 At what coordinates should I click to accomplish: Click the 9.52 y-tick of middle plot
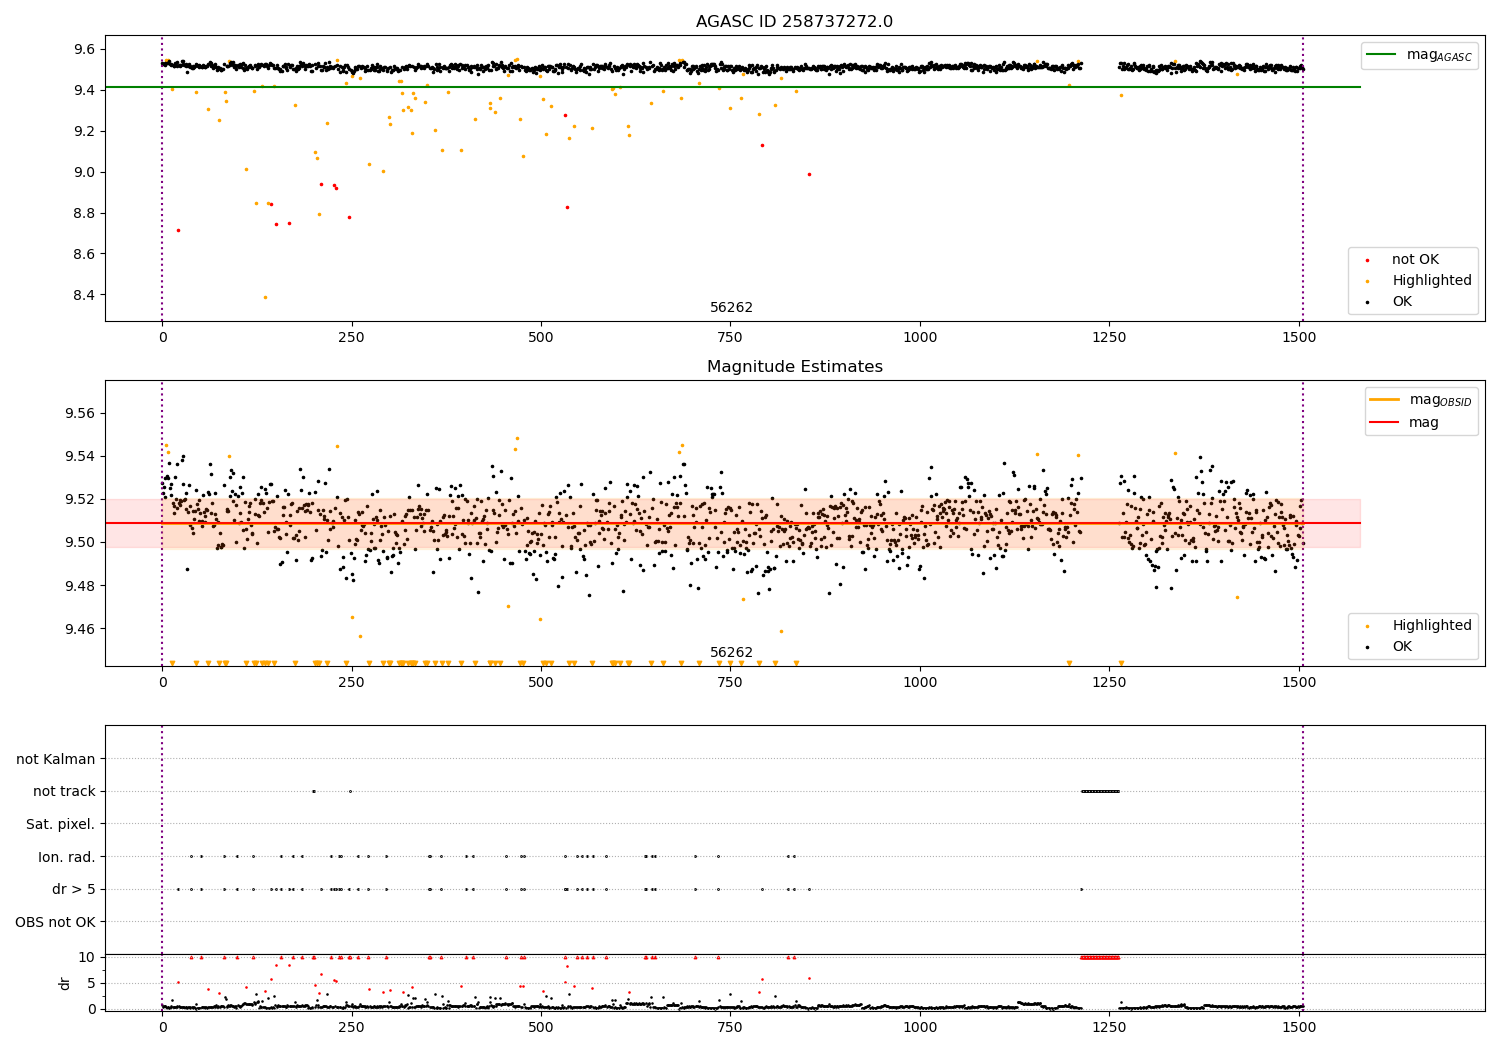[x=81, y=500]
